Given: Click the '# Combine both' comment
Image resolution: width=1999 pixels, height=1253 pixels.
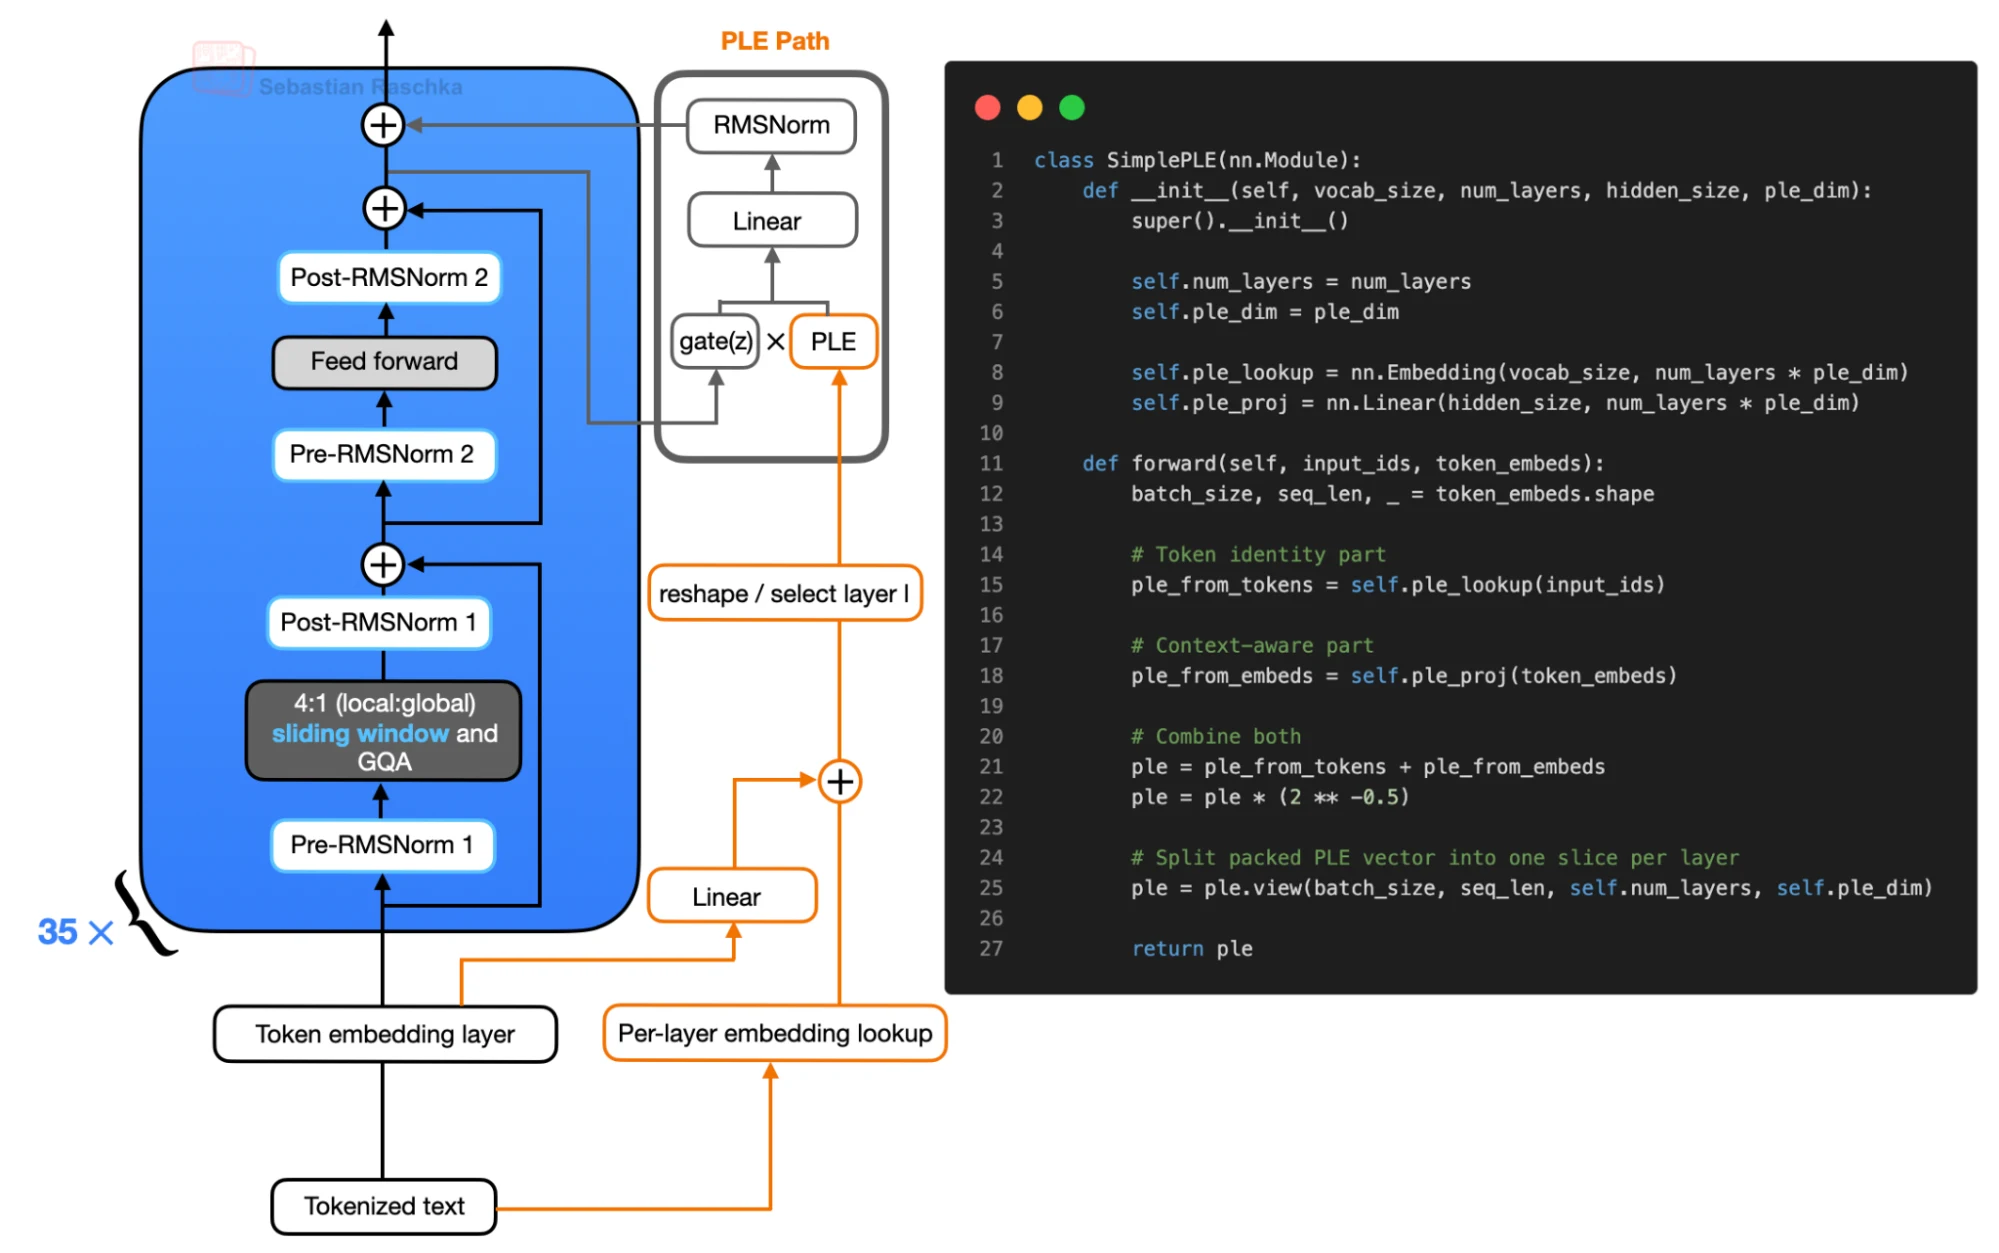Looking at the screenshot, I should (1216, 736).
